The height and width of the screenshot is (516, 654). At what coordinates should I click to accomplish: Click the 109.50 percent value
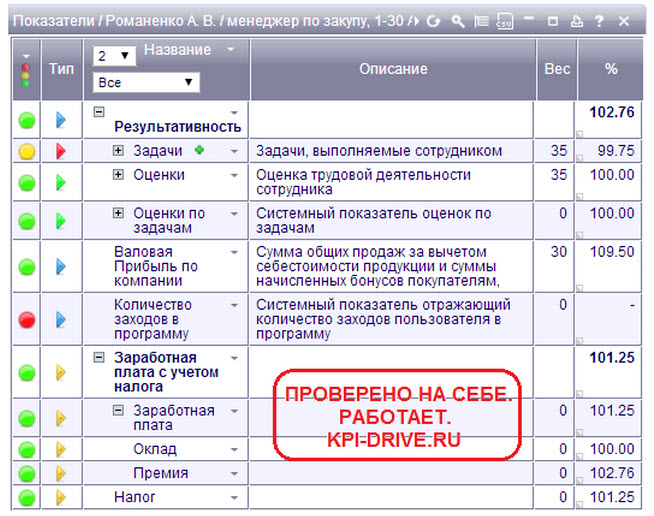click(612, 252)
